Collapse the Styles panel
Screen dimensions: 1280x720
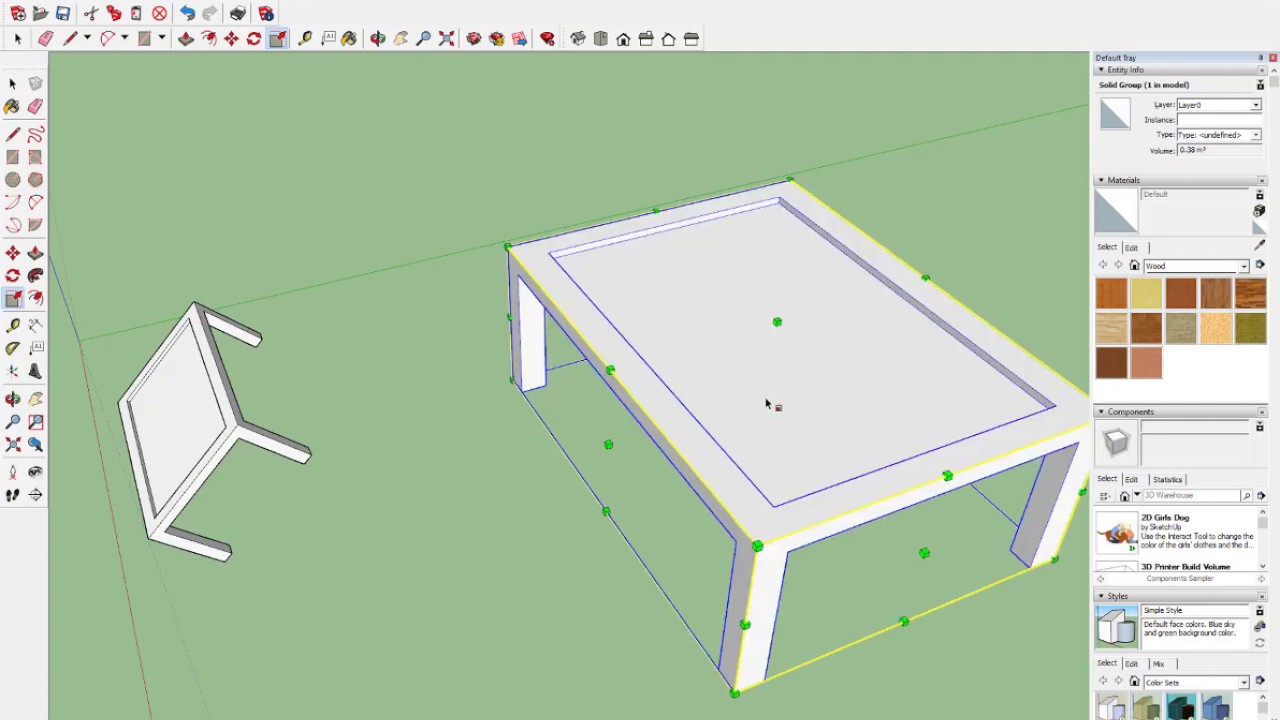tap(1101, 596)
